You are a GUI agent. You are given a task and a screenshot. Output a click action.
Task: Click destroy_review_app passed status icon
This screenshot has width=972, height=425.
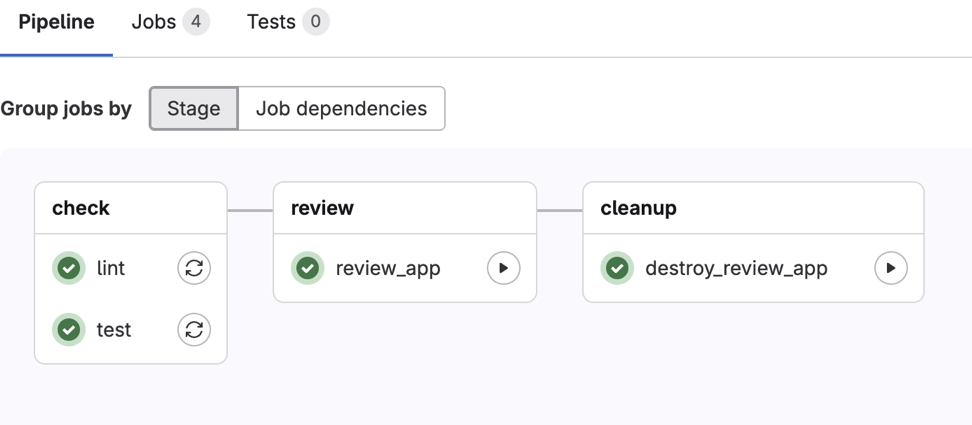[x=617, y=268]
